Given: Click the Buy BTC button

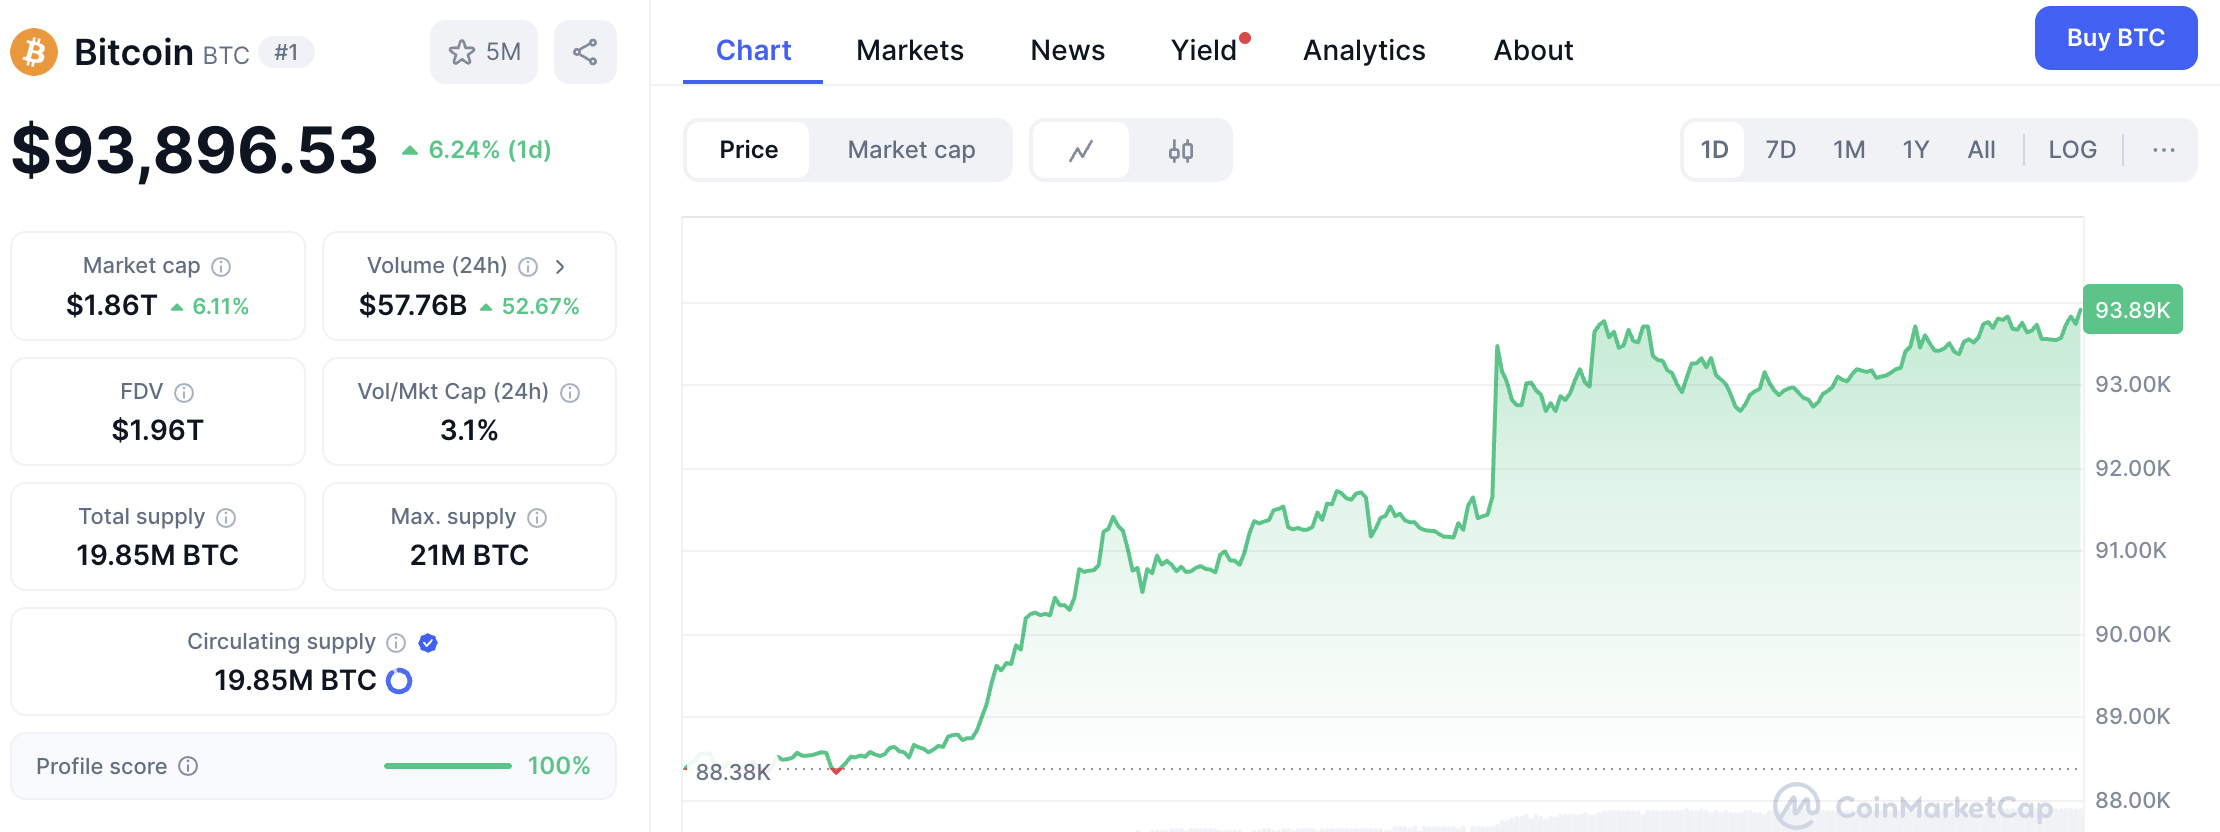Looking at the screenshot, I should [2115, 38].
